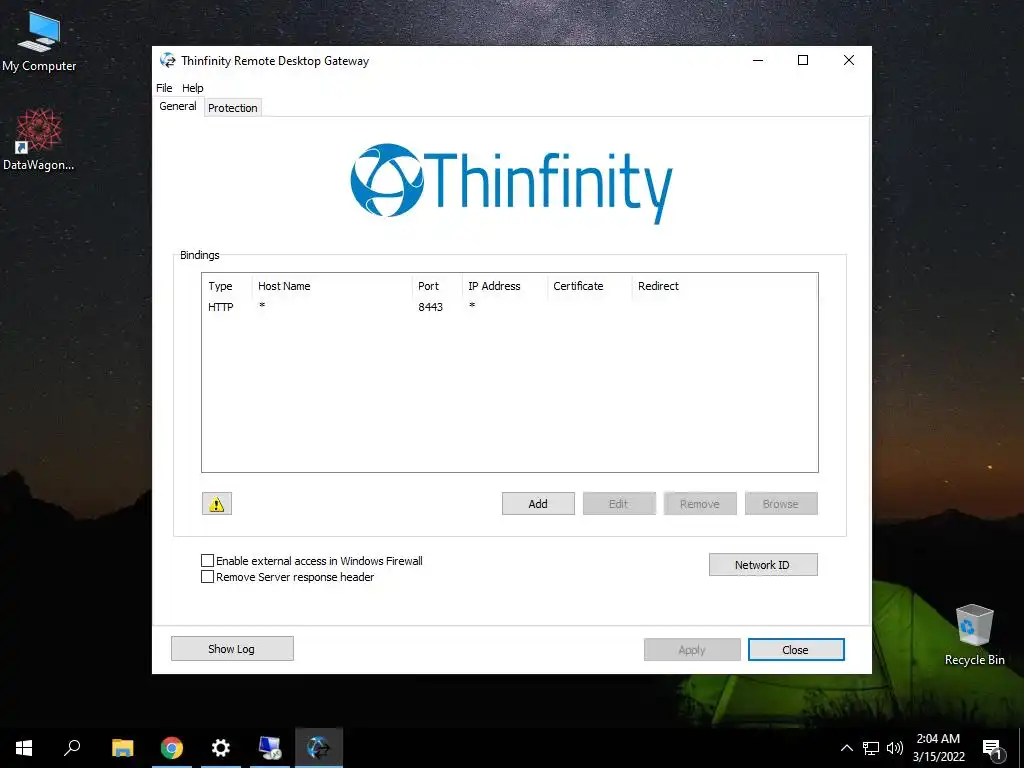Click the Edit binding button
1024x768 pixels.
(x=619, y=504)
